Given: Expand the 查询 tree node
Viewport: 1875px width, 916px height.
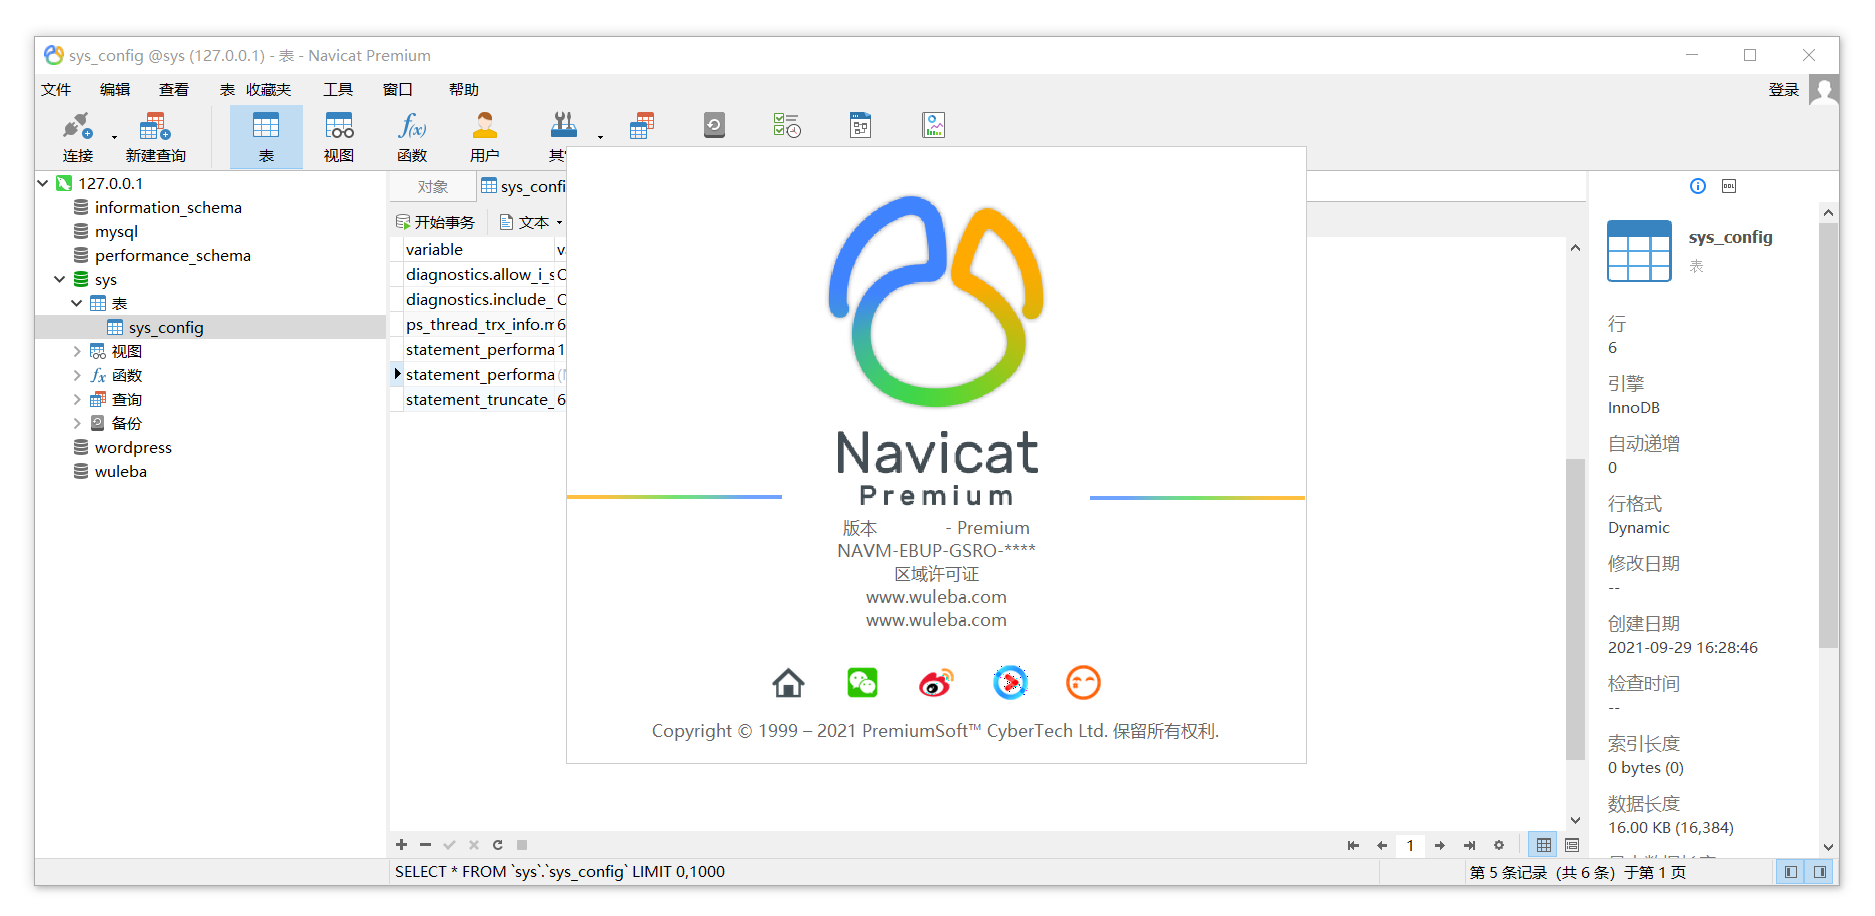Looking at the screenshot, I should (77, 399).
